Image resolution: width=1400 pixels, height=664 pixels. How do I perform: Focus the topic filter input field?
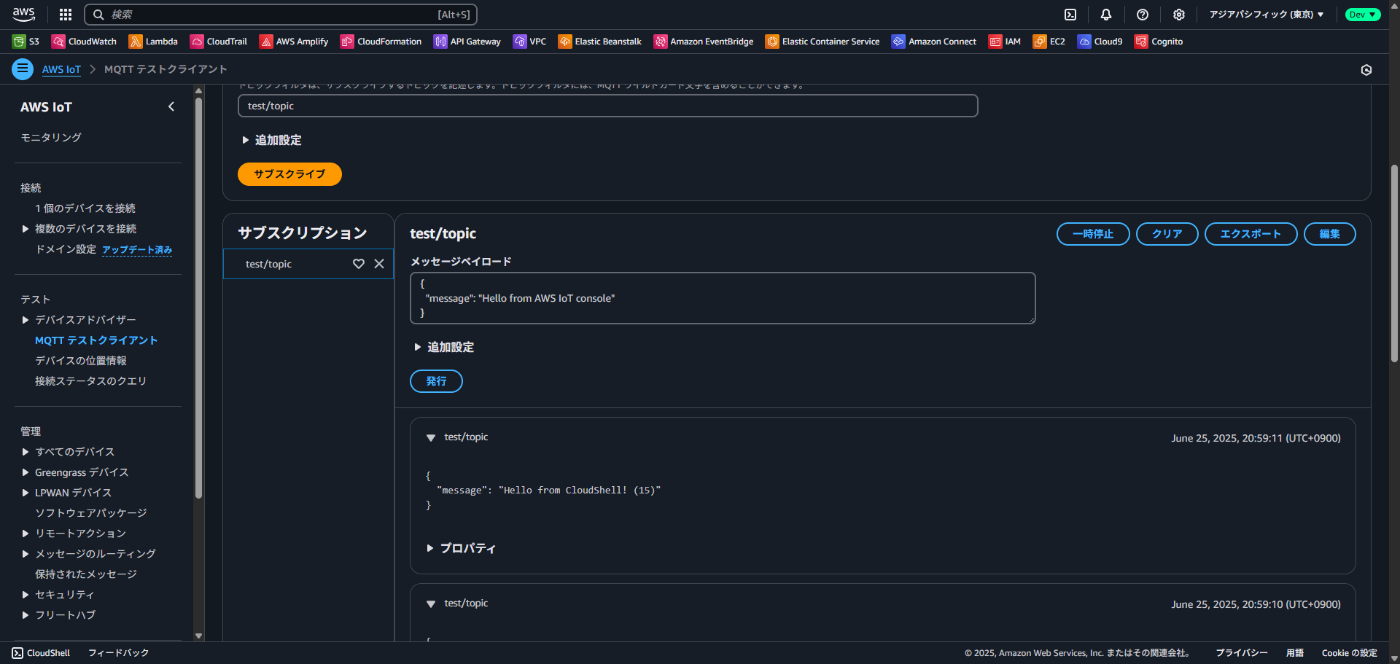click(608, 106)
